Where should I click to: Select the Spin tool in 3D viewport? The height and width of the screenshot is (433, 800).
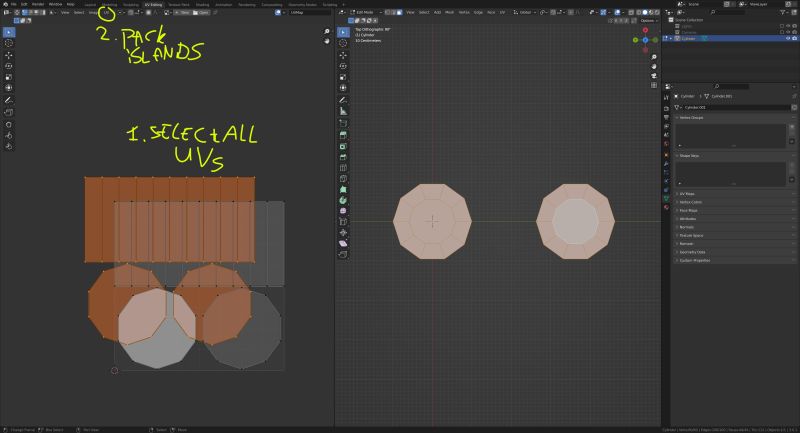click(343, 200)
